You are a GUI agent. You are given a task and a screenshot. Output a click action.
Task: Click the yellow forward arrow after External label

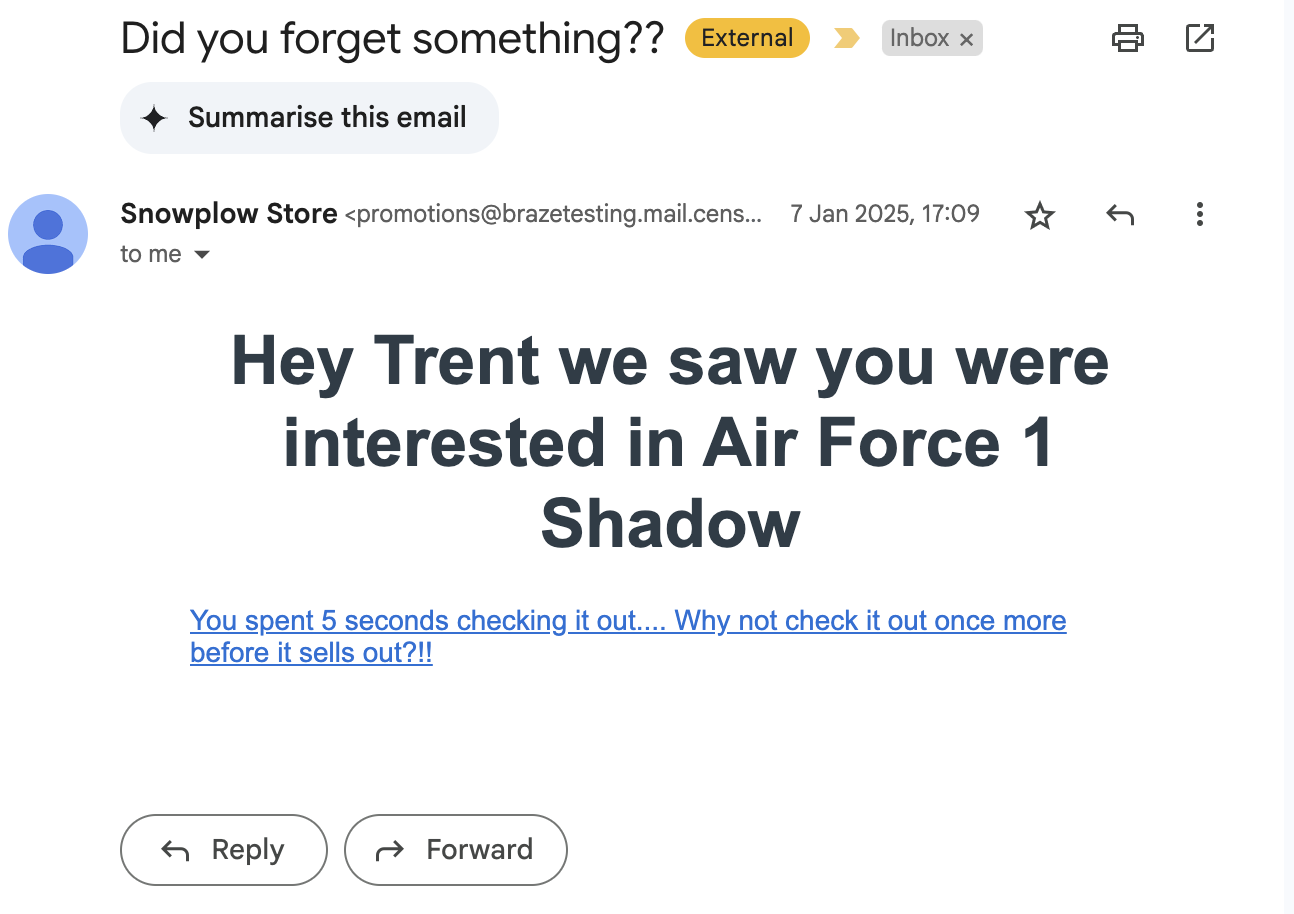847,37
